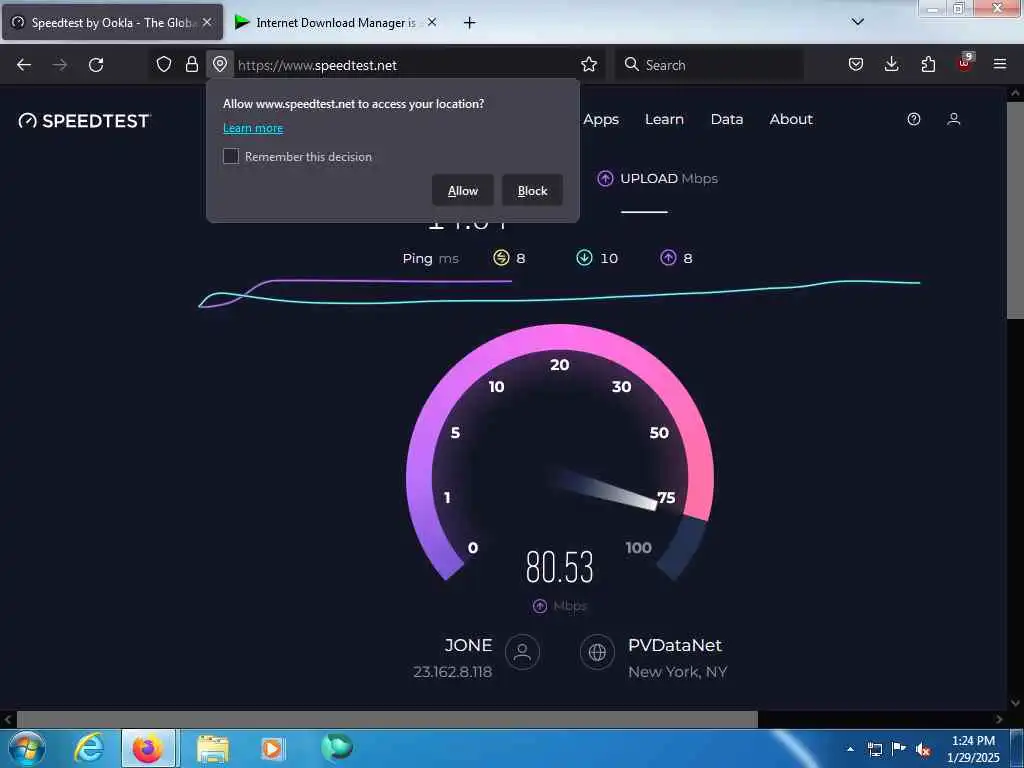Click the horizontal page scrollbar thumb
Image resolution: width=1024 pixels, height=768 pixels.
(387, 720)
